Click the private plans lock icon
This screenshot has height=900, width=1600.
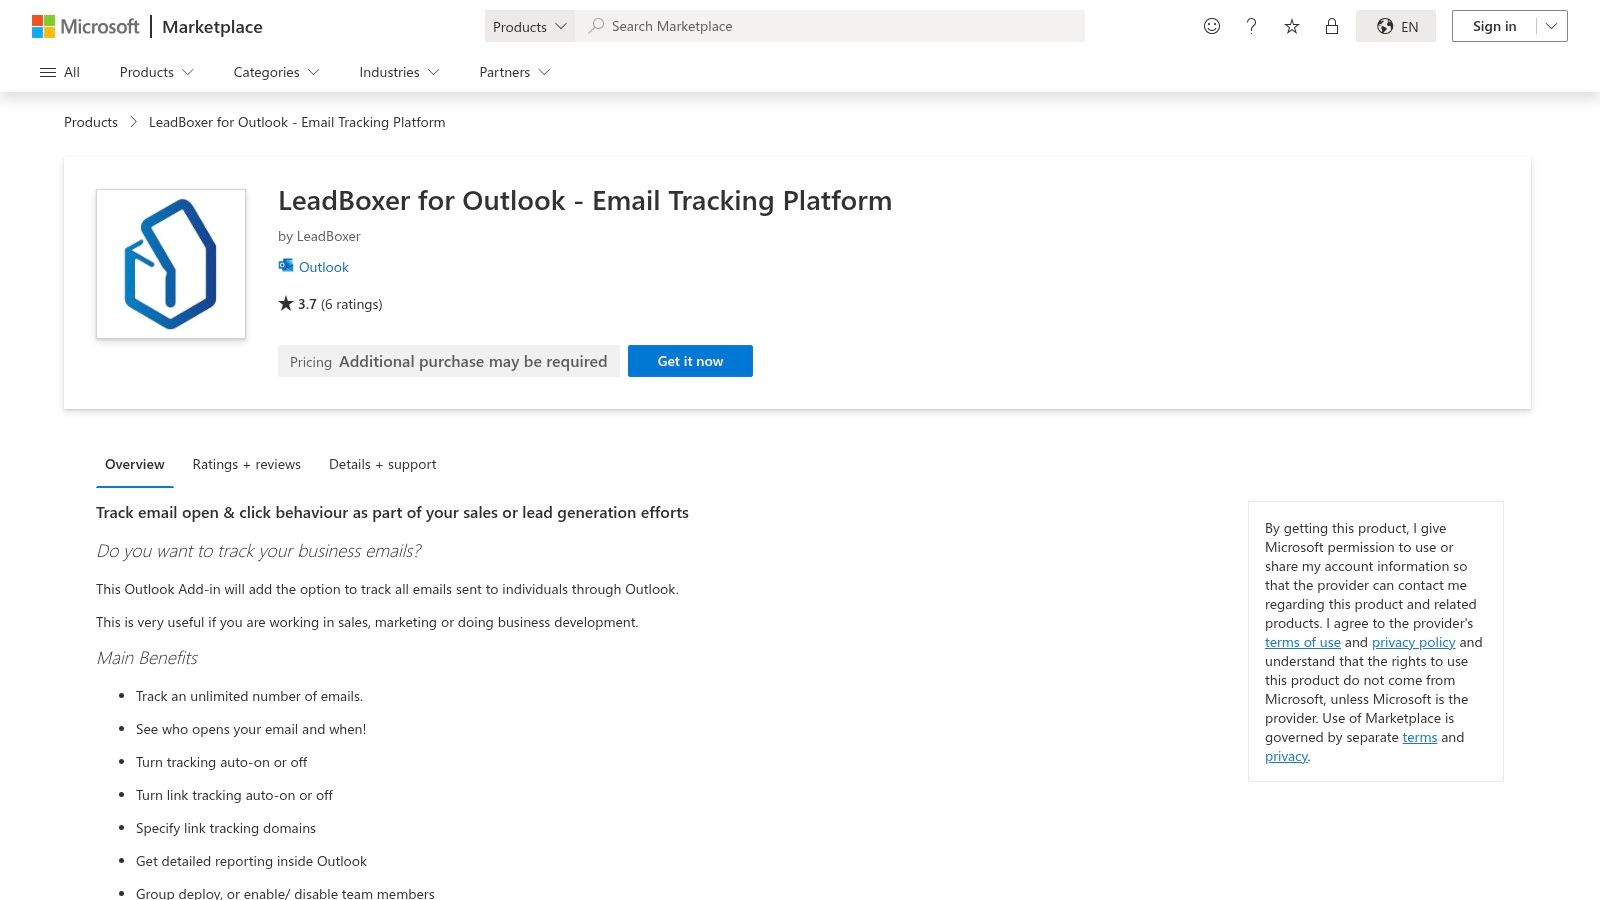pyautogui.click(x=1331, y=26)
